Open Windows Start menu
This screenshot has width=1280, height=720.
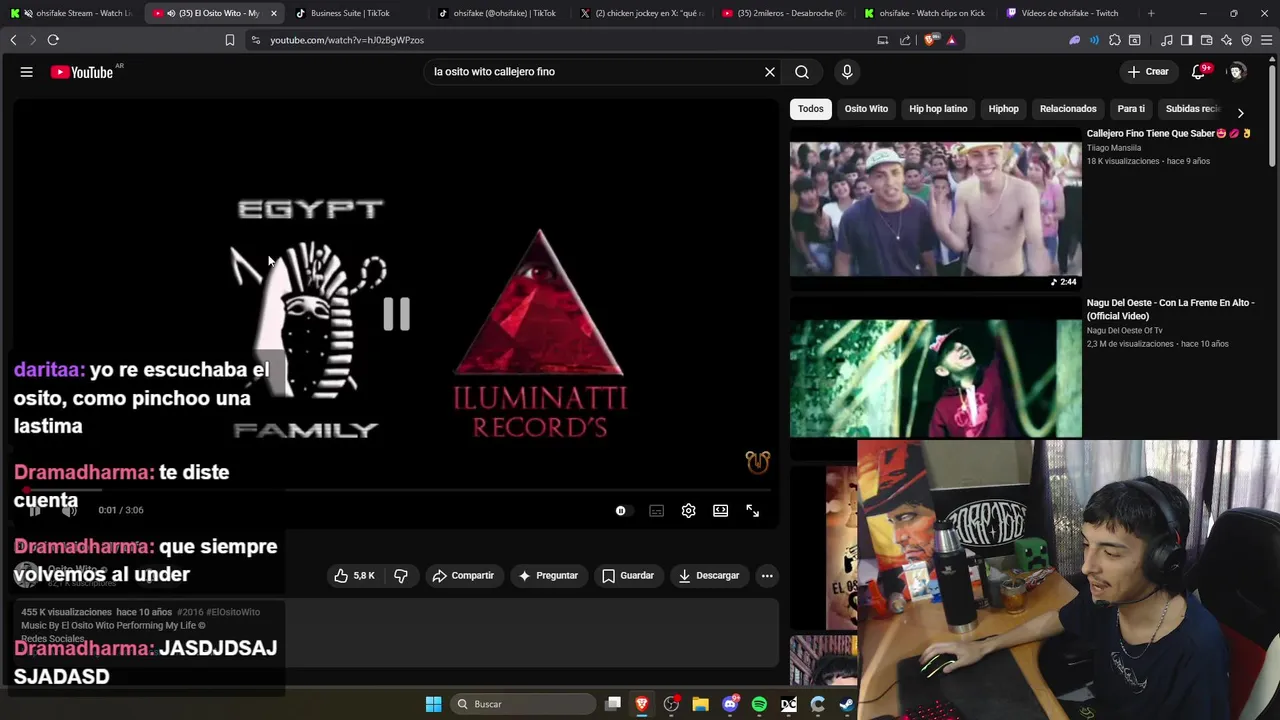[434, 704]
